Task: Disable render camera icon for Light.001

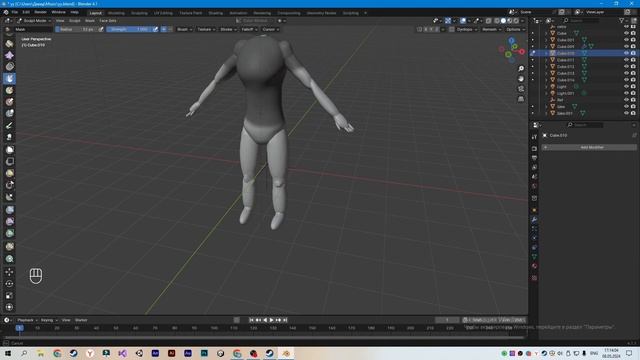Action: click(x=633, y=93)
